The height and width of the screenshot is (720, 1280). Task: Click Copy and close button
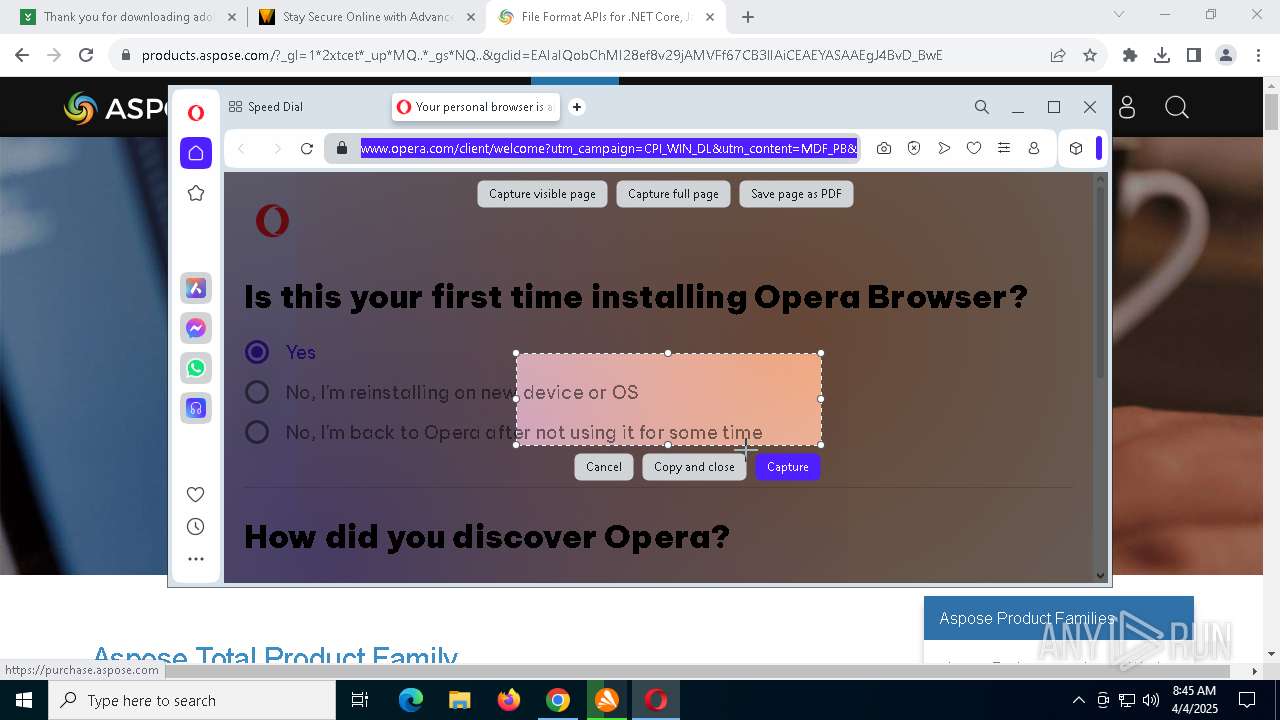click(694, 467)
